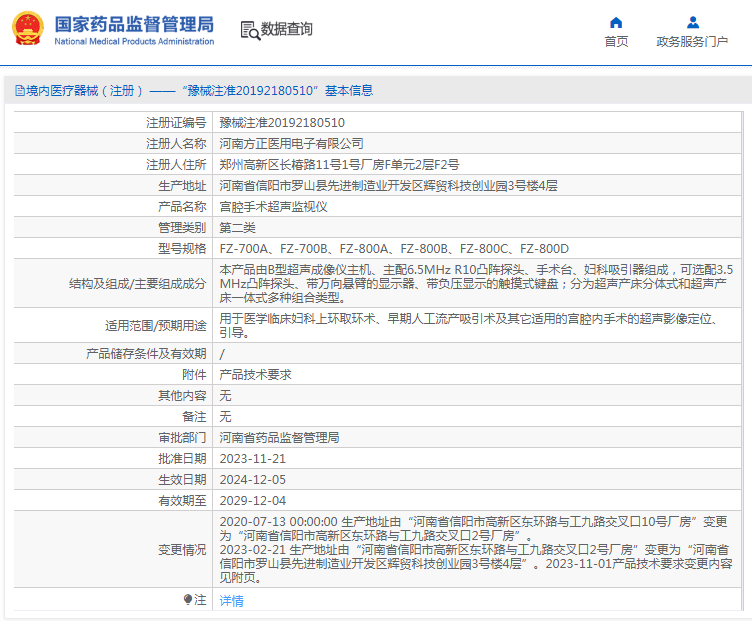Click the 首页 home icon
The image size is (752, 621).
point(616,23)
